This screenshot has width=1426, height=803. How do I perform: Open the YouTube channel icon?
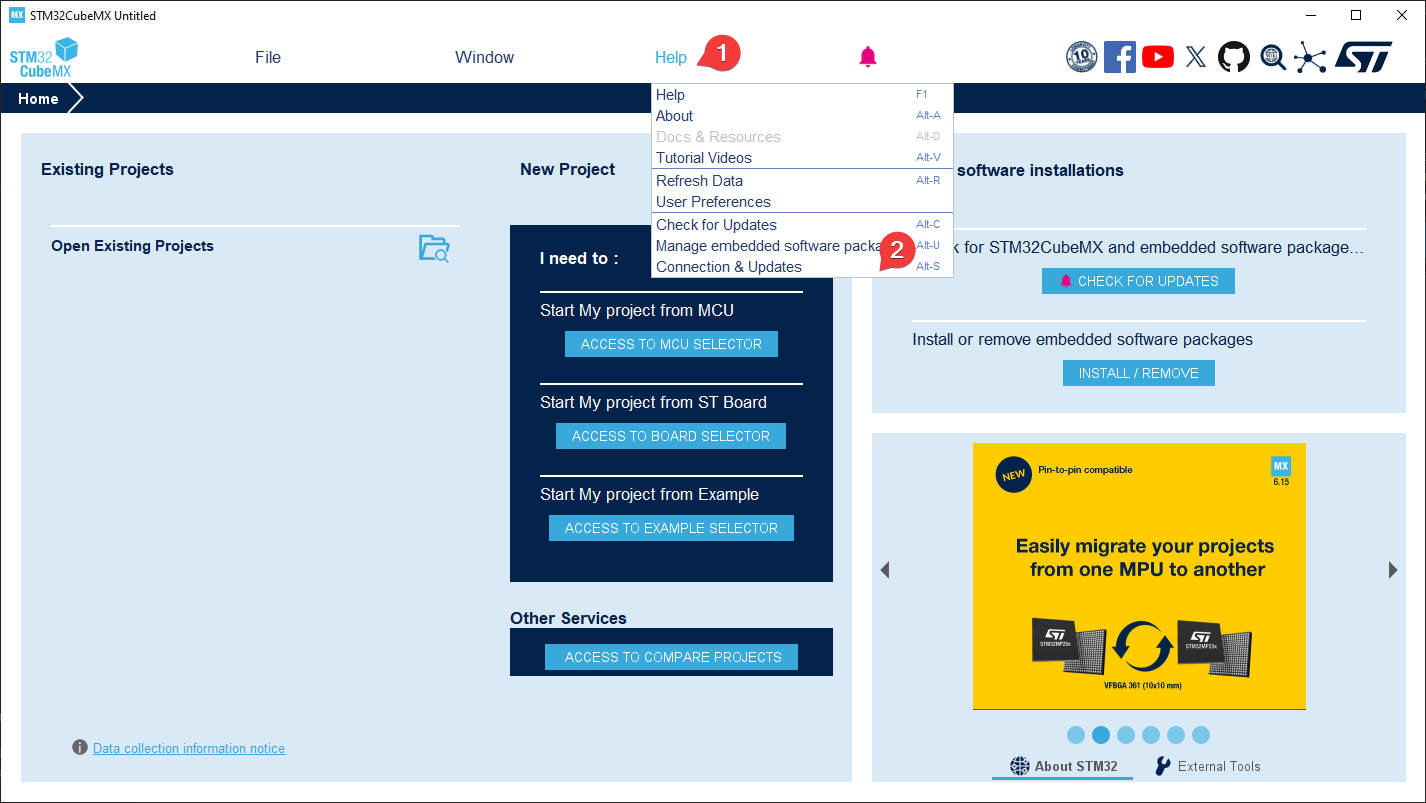[1157, 57]
